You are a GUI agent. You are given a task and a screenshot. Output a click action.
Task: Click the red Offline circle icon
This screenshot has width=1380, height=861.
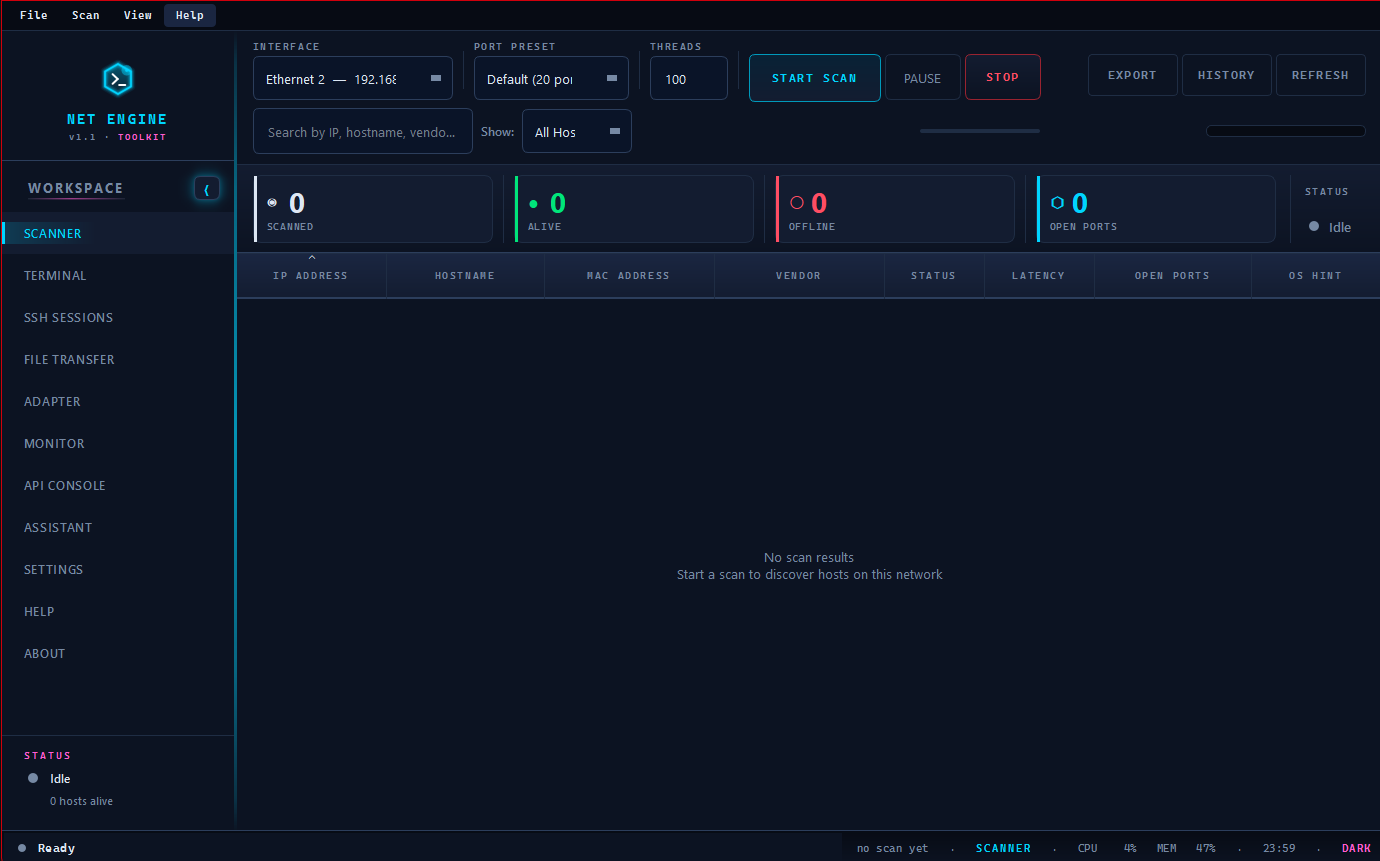tap(797, 203)
